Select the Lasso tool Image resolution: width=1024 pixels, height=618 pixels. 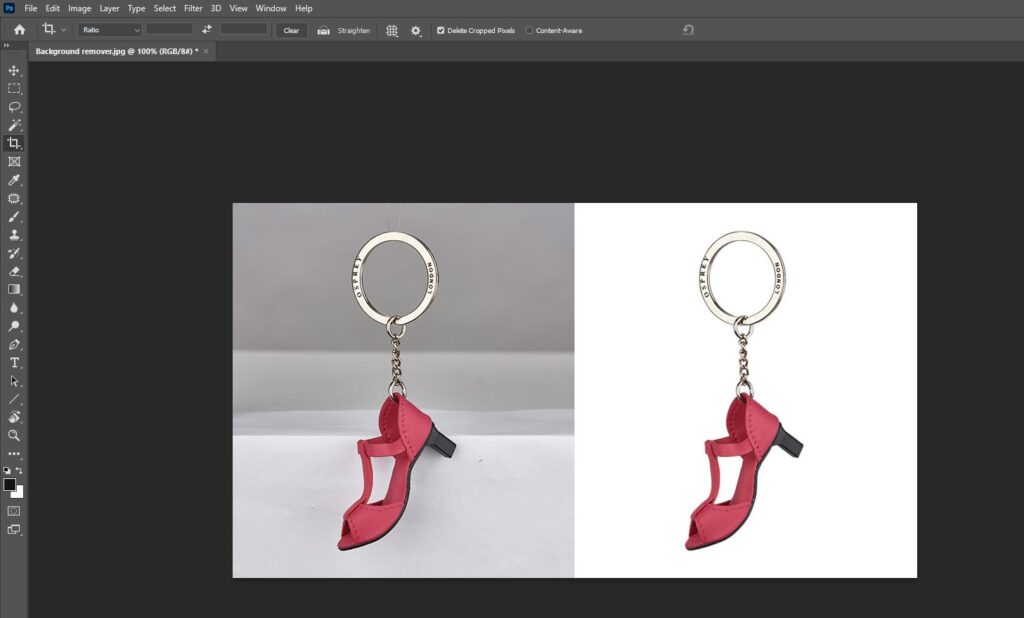tap(14, 107)
